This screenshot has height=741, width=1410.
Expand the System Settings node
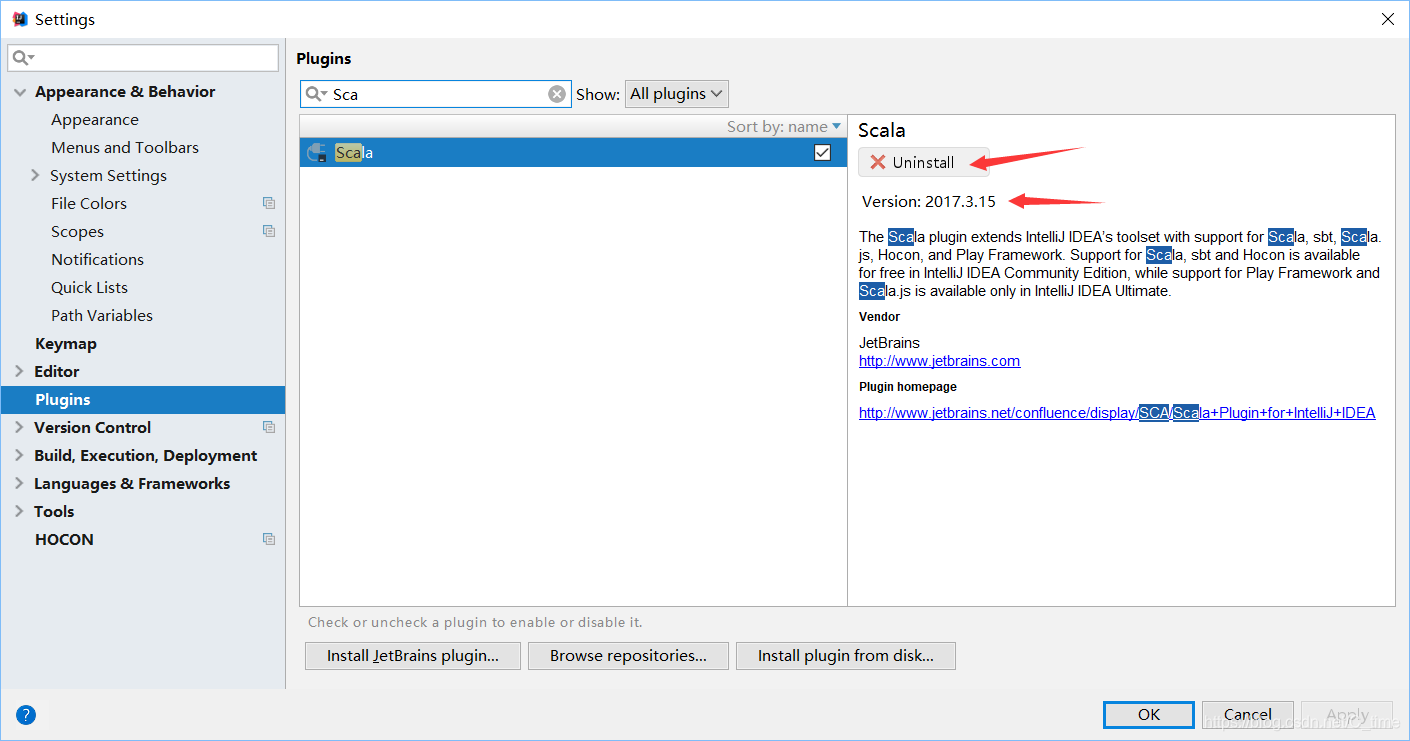(36, 175)
